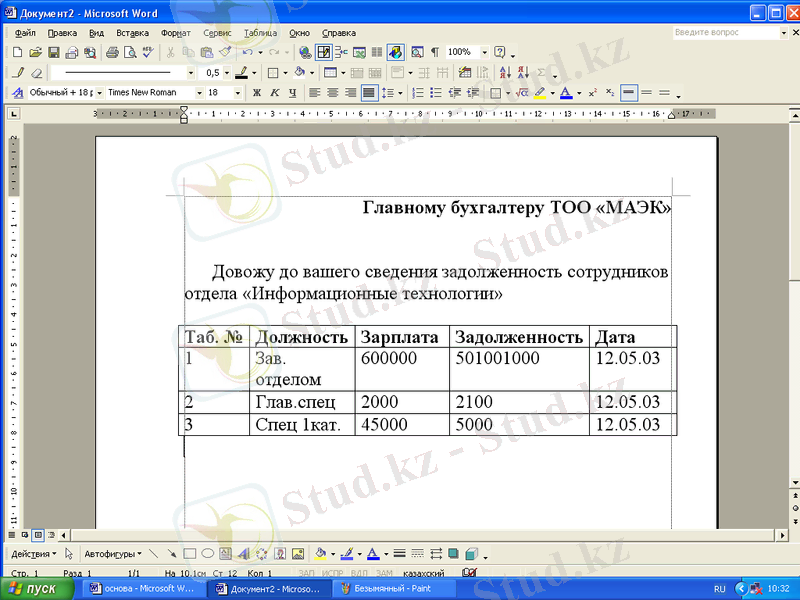Viewport: 800px width, 600px height.
Task: Open the zoom 100% dropdown
Action: [x=485, y=52]
